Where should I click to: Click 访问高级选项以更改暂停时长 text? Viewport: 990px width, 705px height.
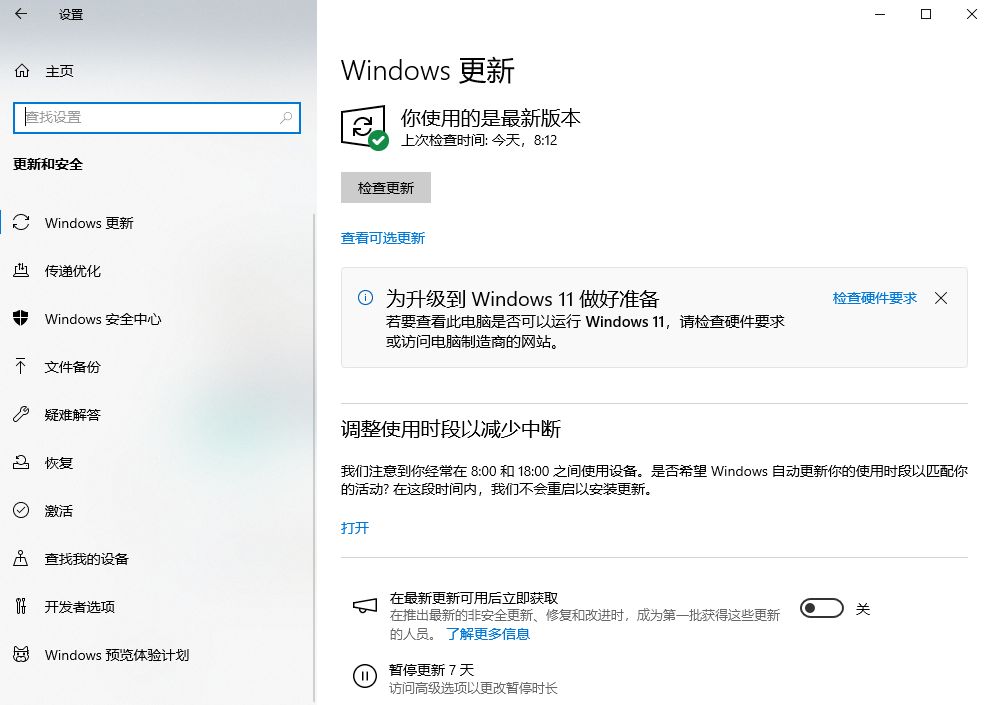(x=474, y=688)
